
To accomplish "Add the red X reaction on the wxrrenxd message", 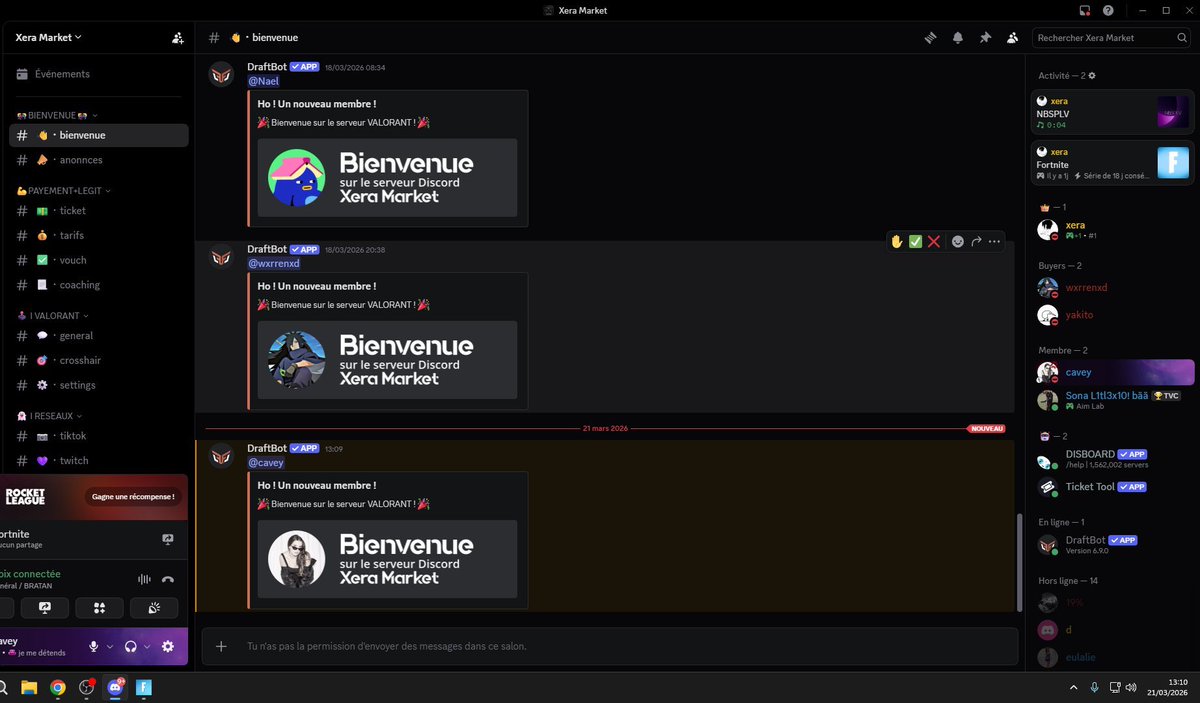I will tap(933, 241).
